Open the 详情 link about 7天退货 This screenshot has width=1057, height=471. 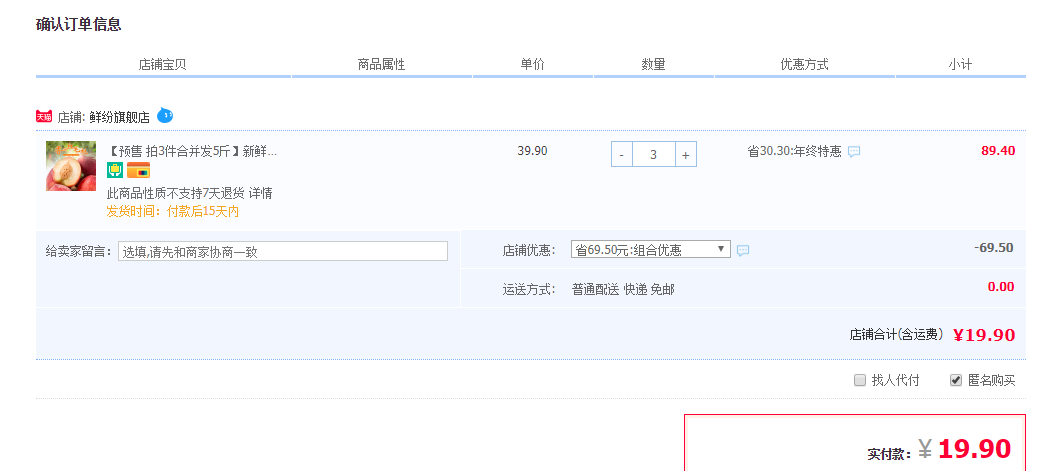click(261, 193)
